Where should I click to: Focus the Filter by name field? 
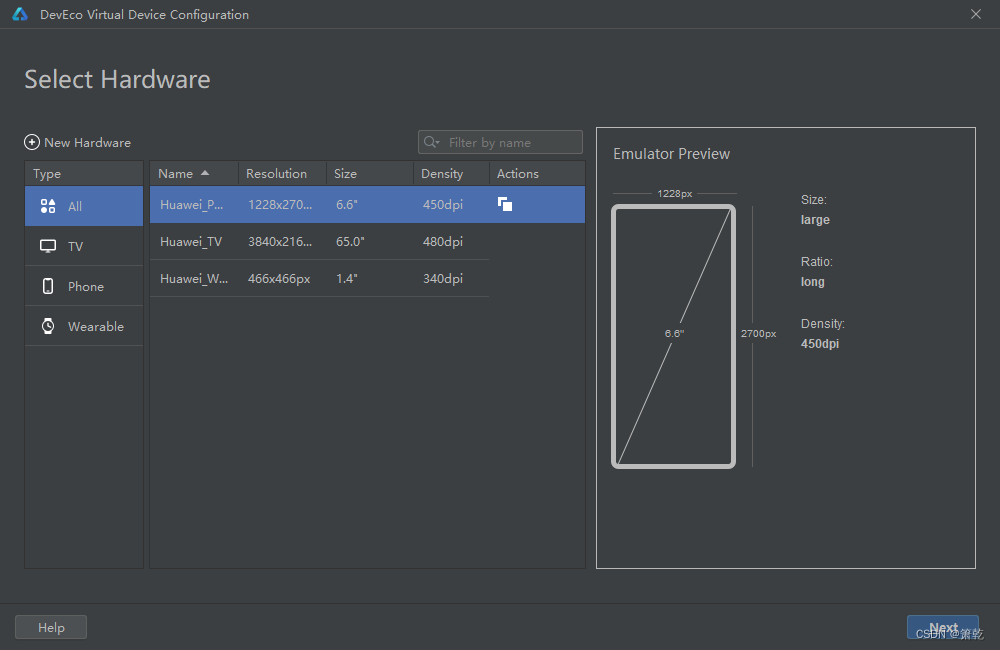coord(500,142)
